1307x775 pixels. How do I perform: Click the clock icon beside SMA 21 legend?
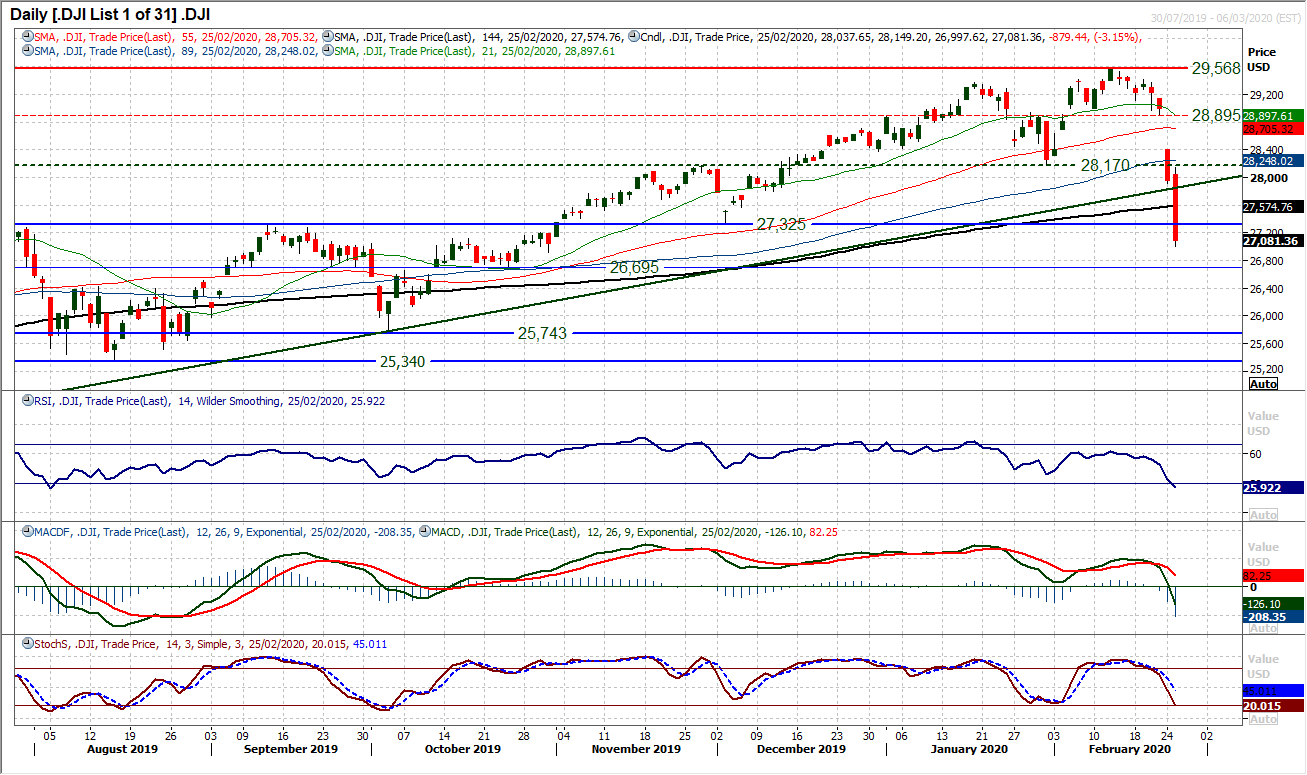[x=328, y=50]
